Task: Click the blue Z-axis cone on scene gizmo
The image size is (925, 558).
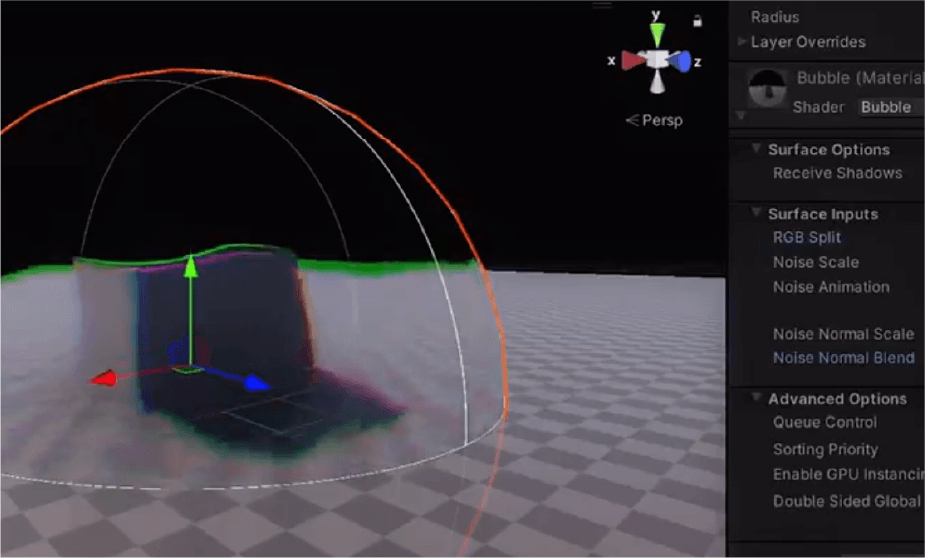Action: [x=682, y=62]
